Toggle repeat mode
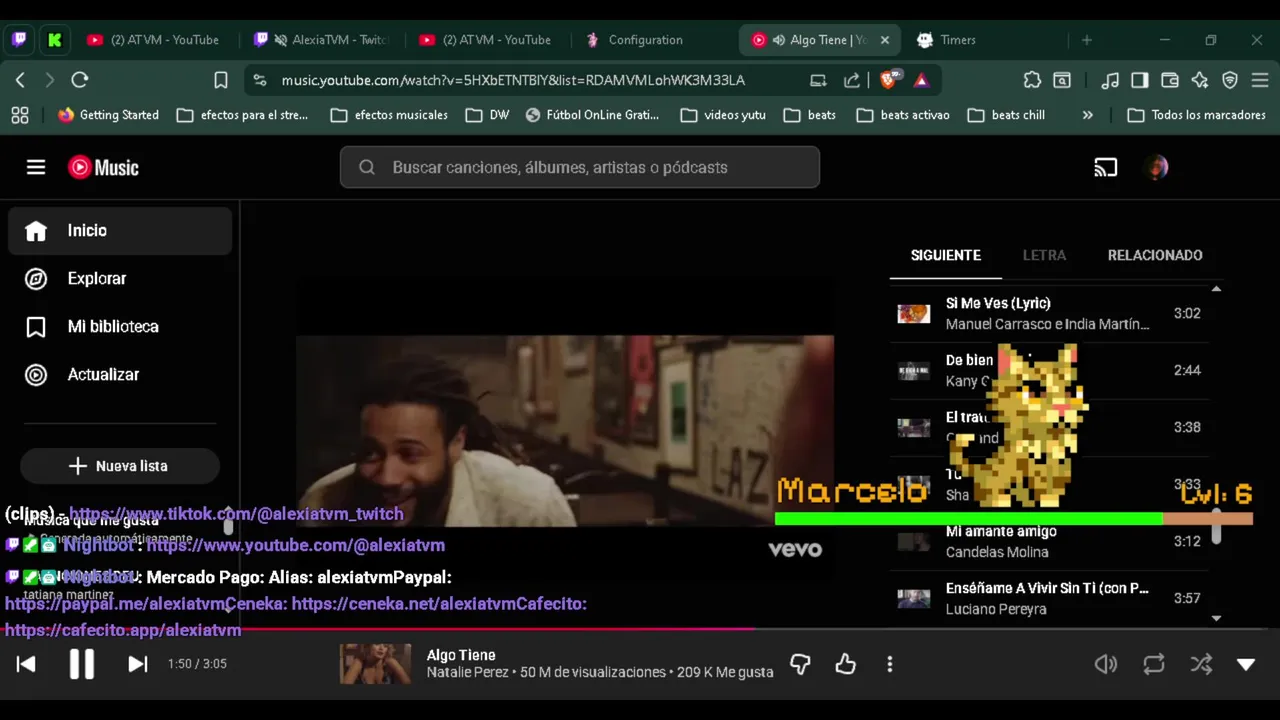Image resolution: width=1280 pixels, height=720 pixels. pos(1154,664)
